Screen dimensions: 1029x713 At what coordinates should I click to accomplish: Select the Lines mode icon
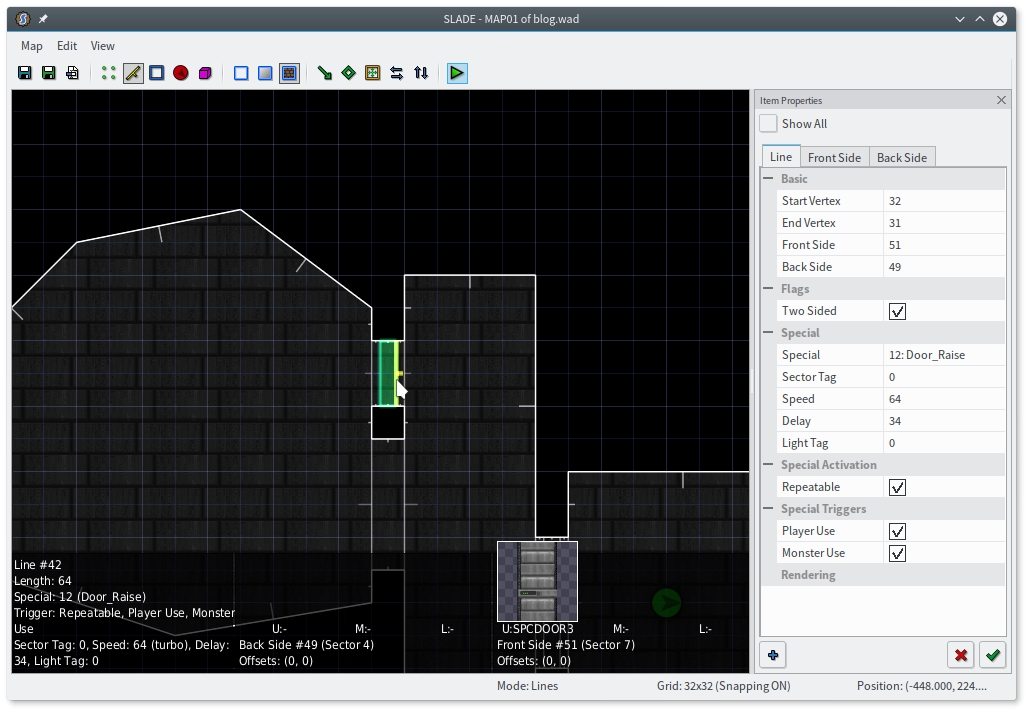(x=133, y=73)
